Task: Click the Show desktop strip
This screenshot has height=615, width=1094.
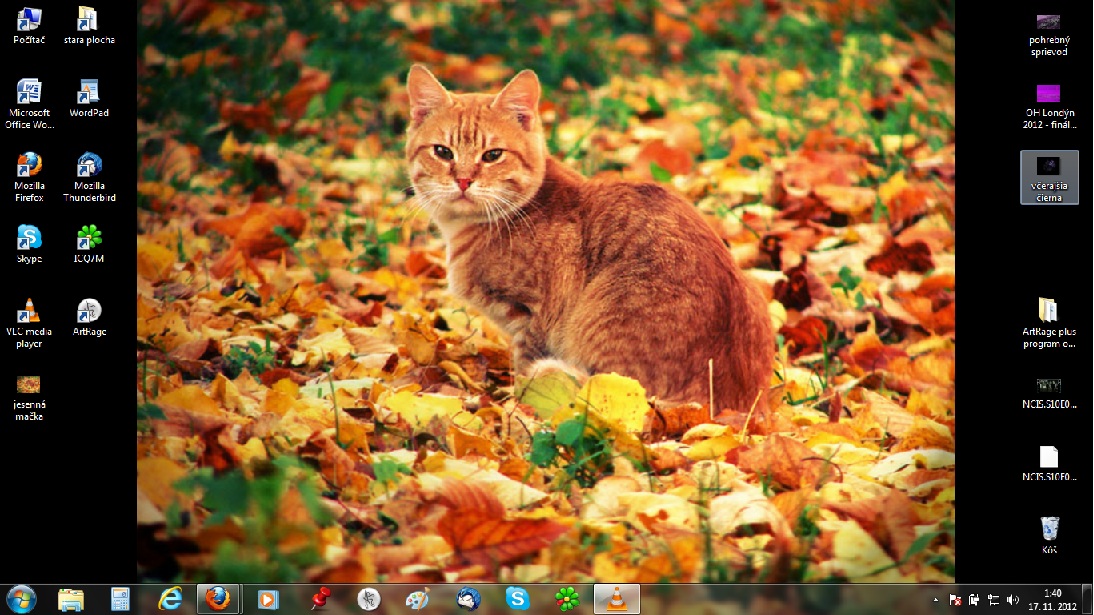Action: (x=1088, y=599)
